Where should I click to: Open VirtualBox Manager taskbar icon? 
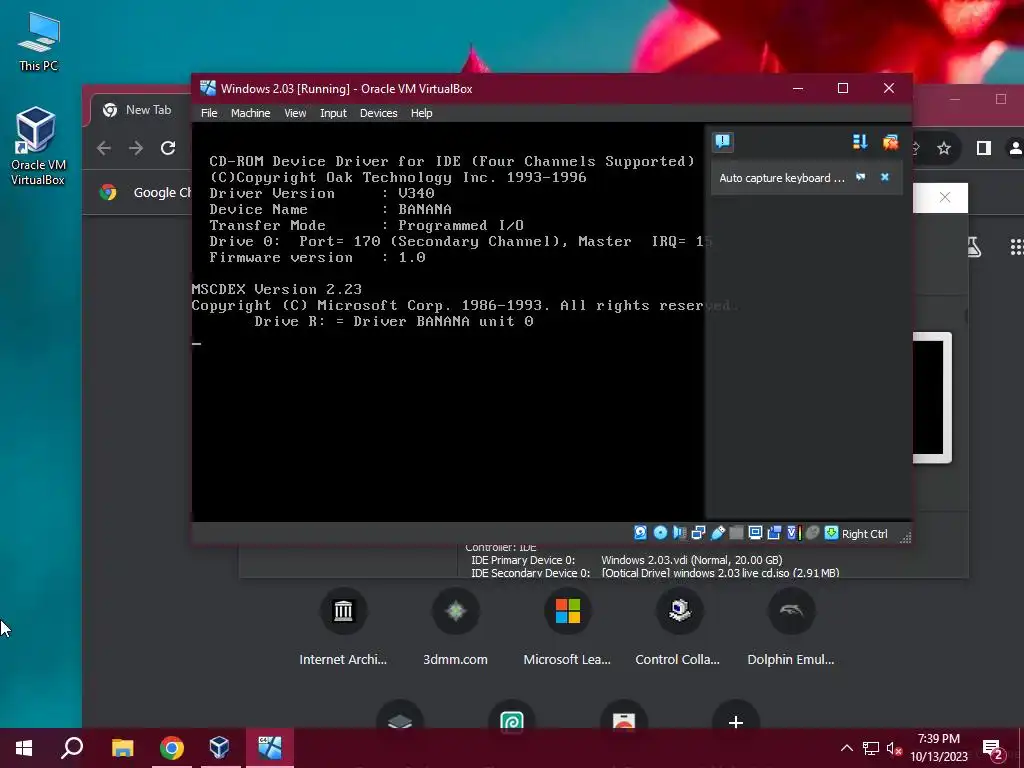tap(219, 748)
